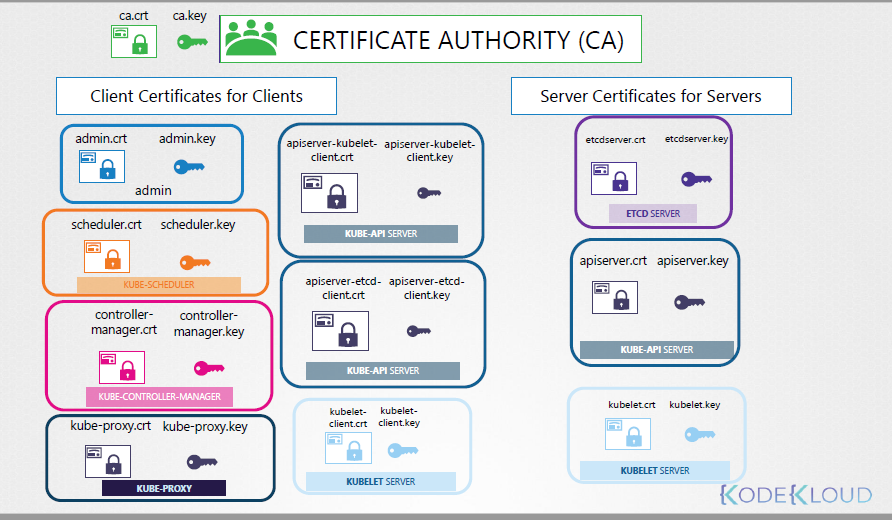The image size is (892, 520).
Task: Select the apiserver.key text label
Action: 693,261
